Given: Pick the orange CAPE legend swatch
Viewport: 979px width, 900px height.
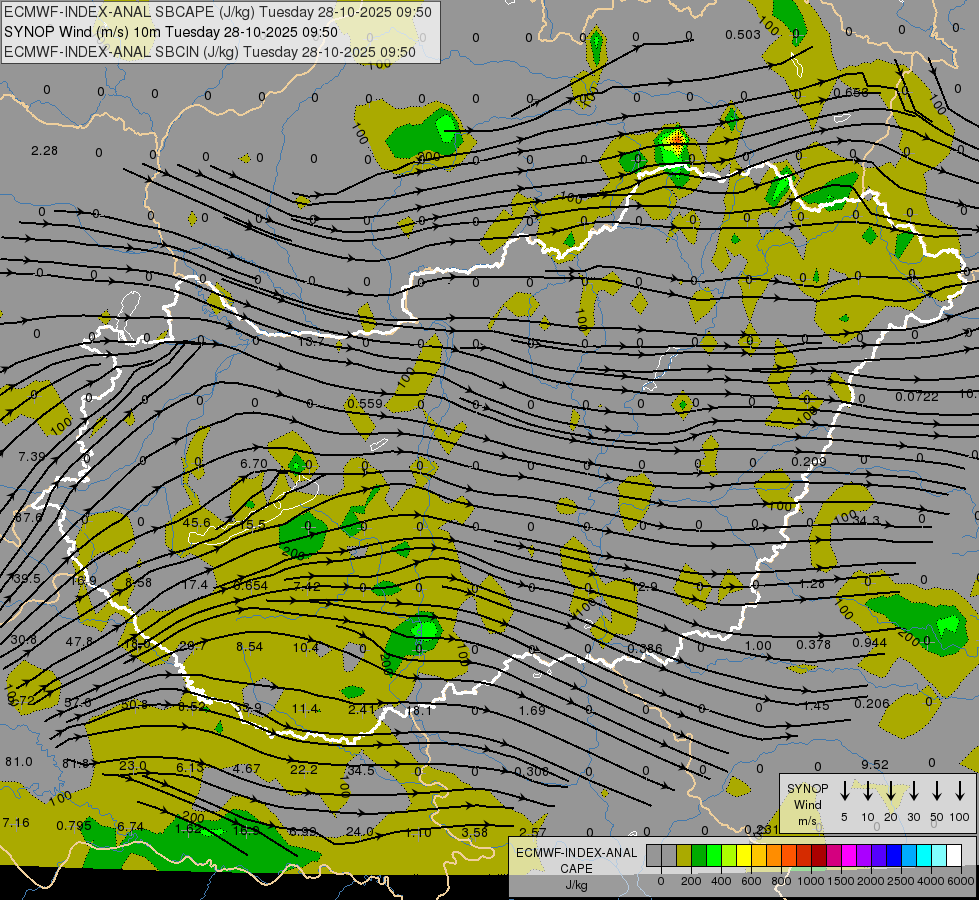Looking at the screenshot, I should click(x=774, y=856).
